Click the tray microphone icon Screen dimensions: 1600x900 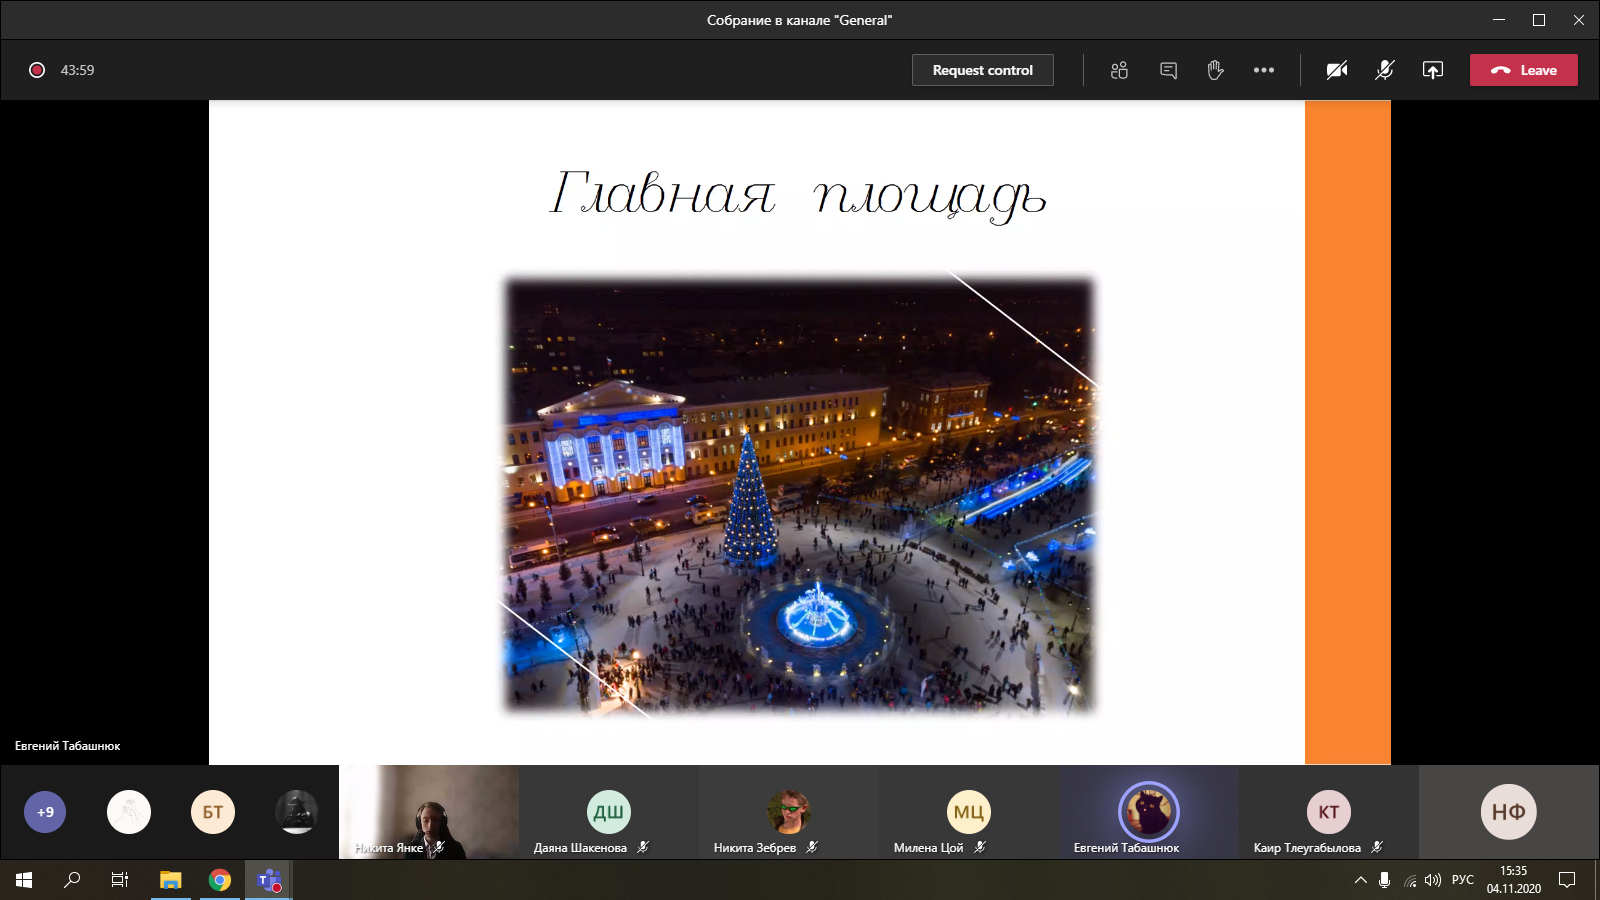[x=1385, y=880]
